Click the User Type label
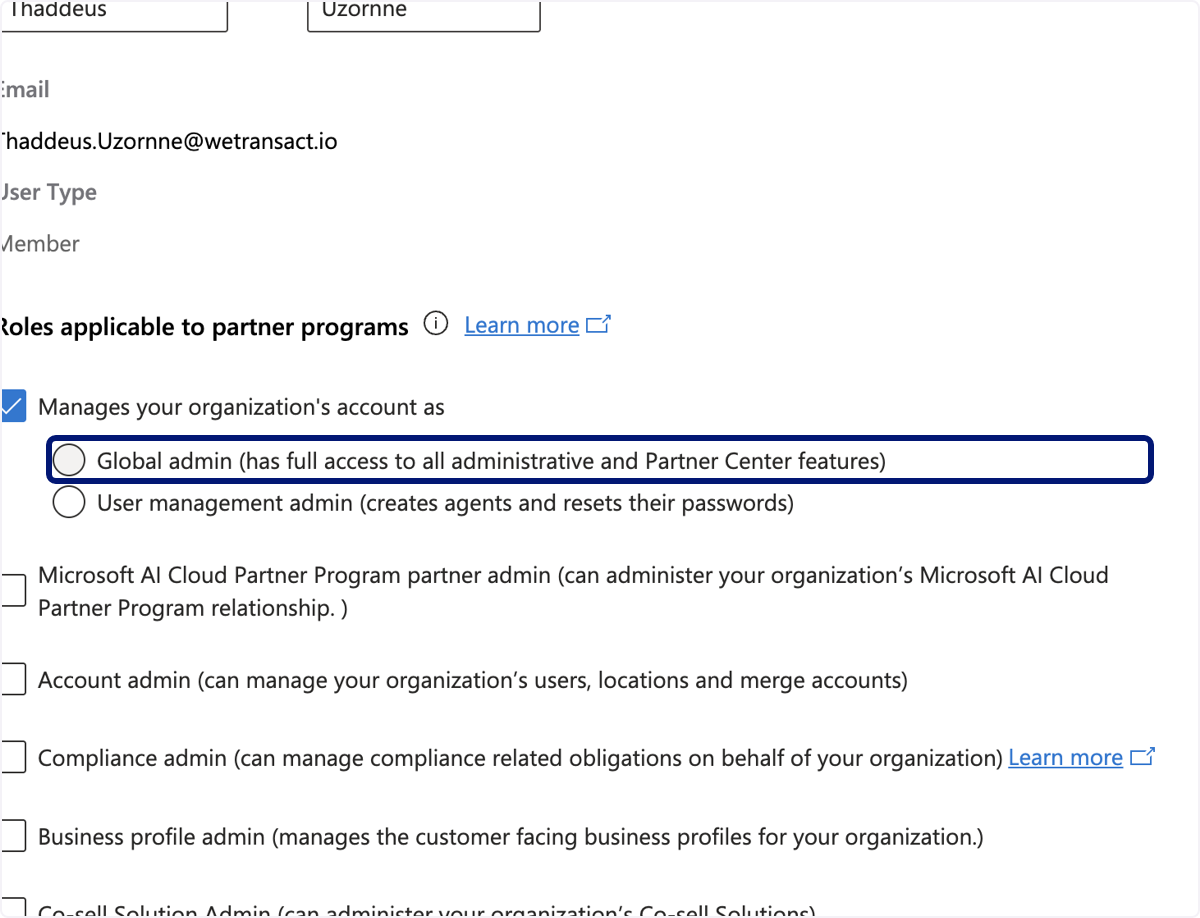The image size is (1200, 918). pos(48,192)
